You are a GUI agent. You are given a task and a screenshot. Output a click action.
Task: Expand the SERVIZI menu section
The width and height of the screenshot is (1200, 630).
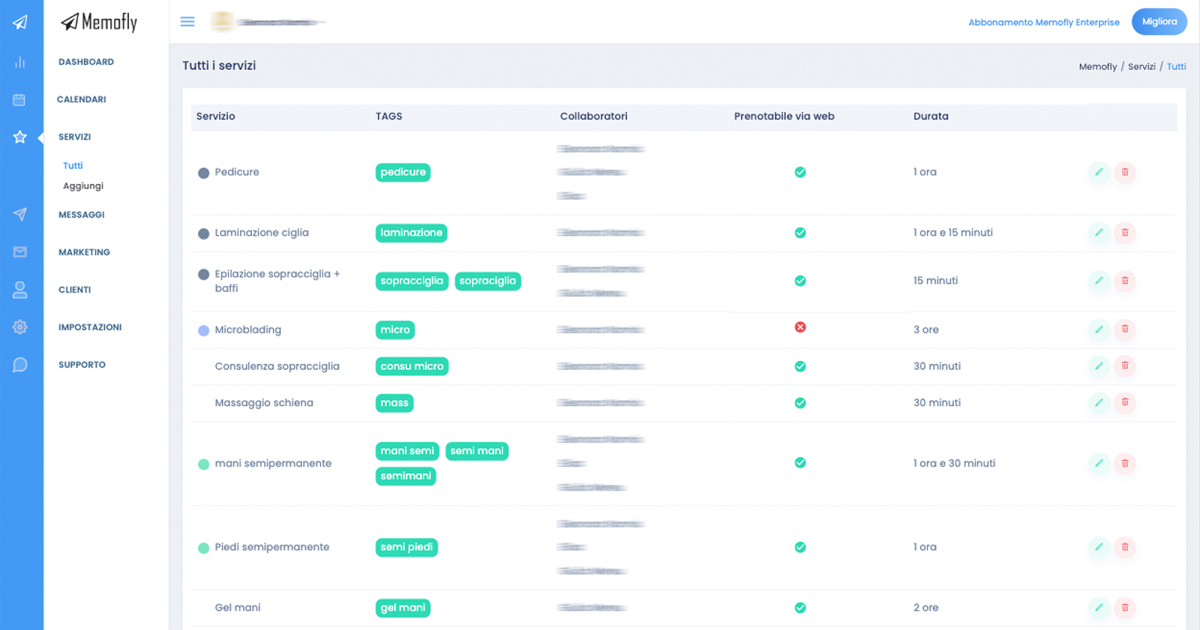point(75,137)
